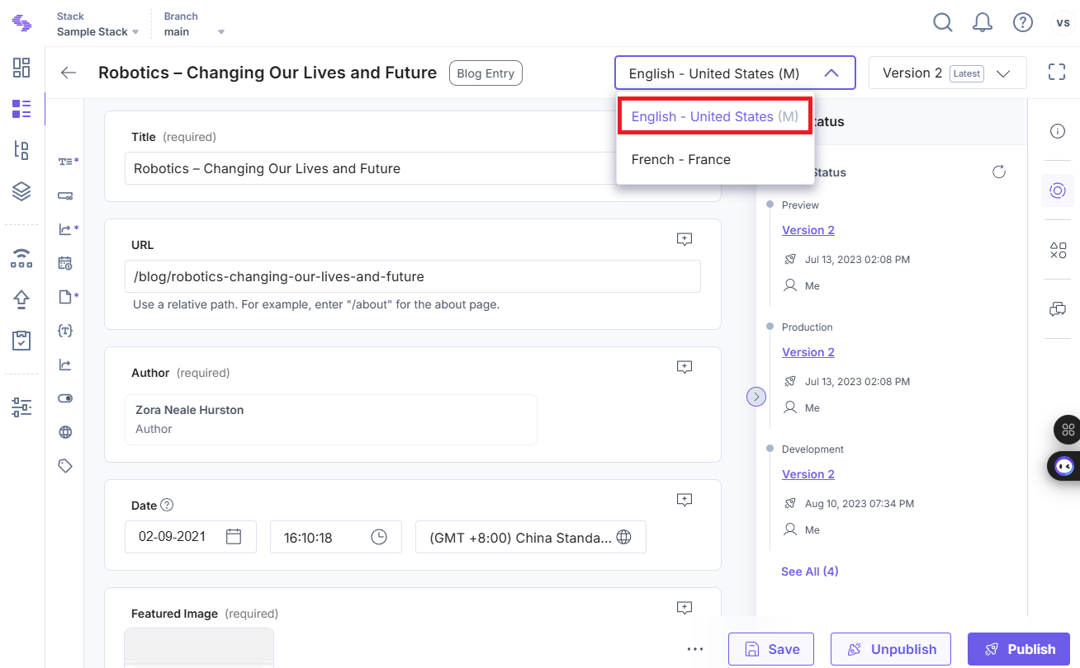1080x668 pixels.
Task: Add a comment on the Author field
Action: 684,367
